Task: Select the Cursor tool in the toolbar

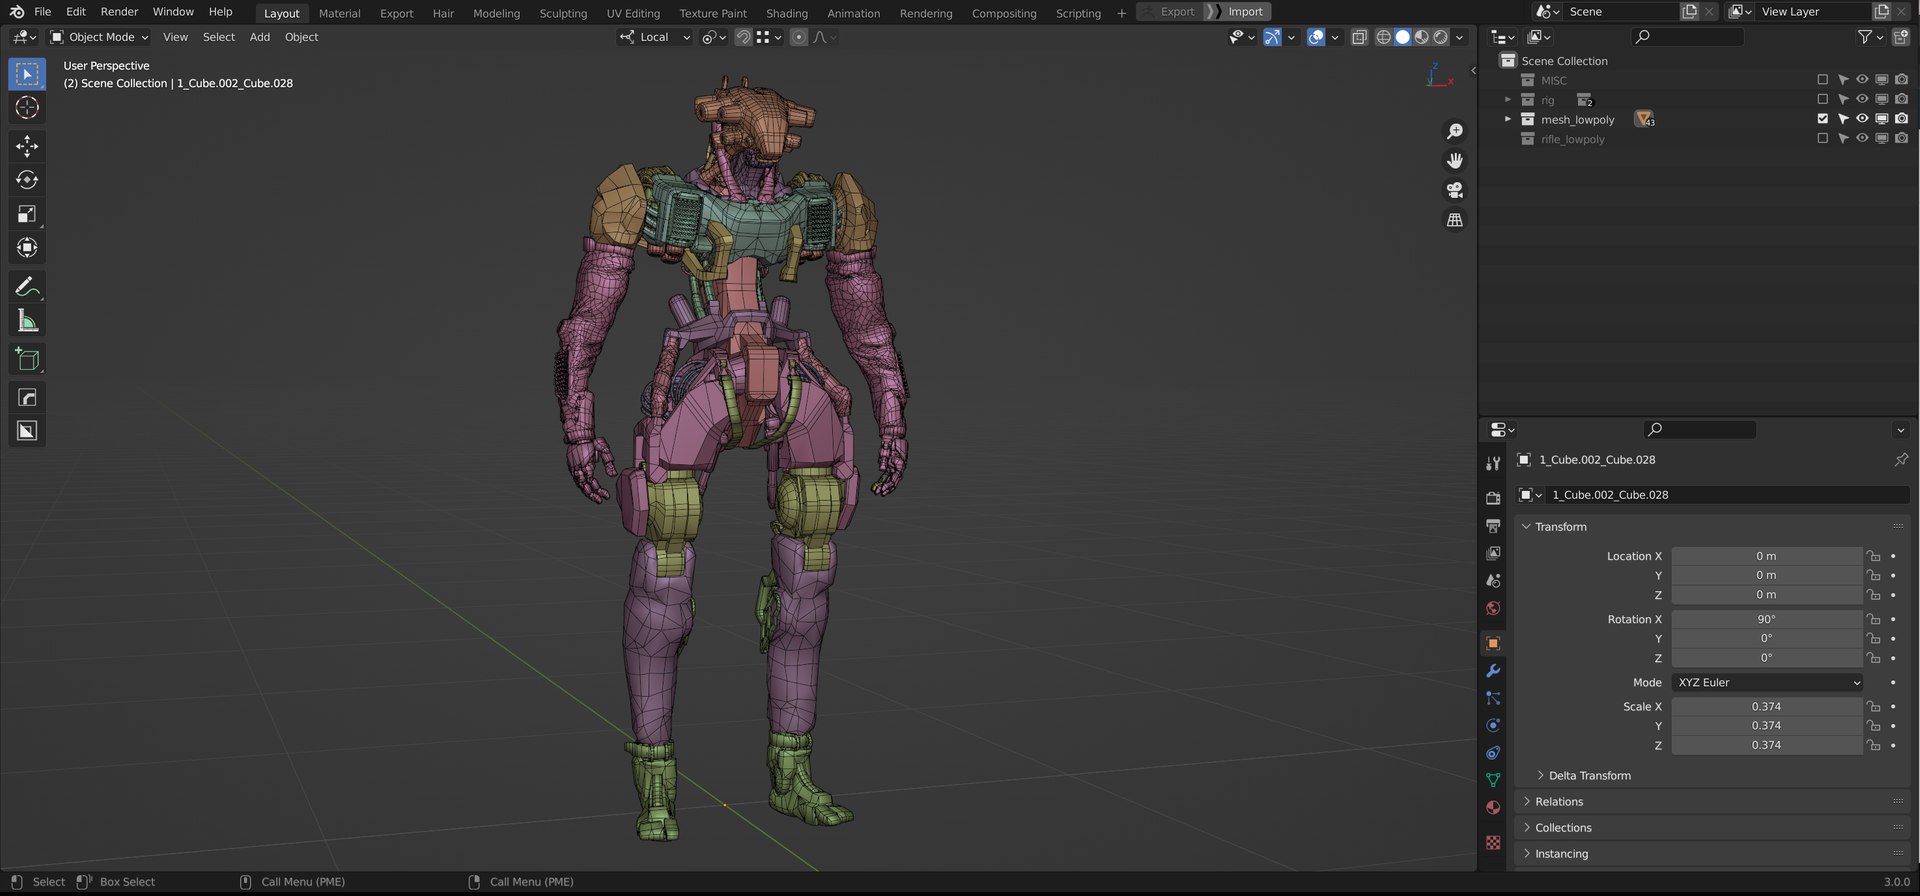Action: click(27, 108)
